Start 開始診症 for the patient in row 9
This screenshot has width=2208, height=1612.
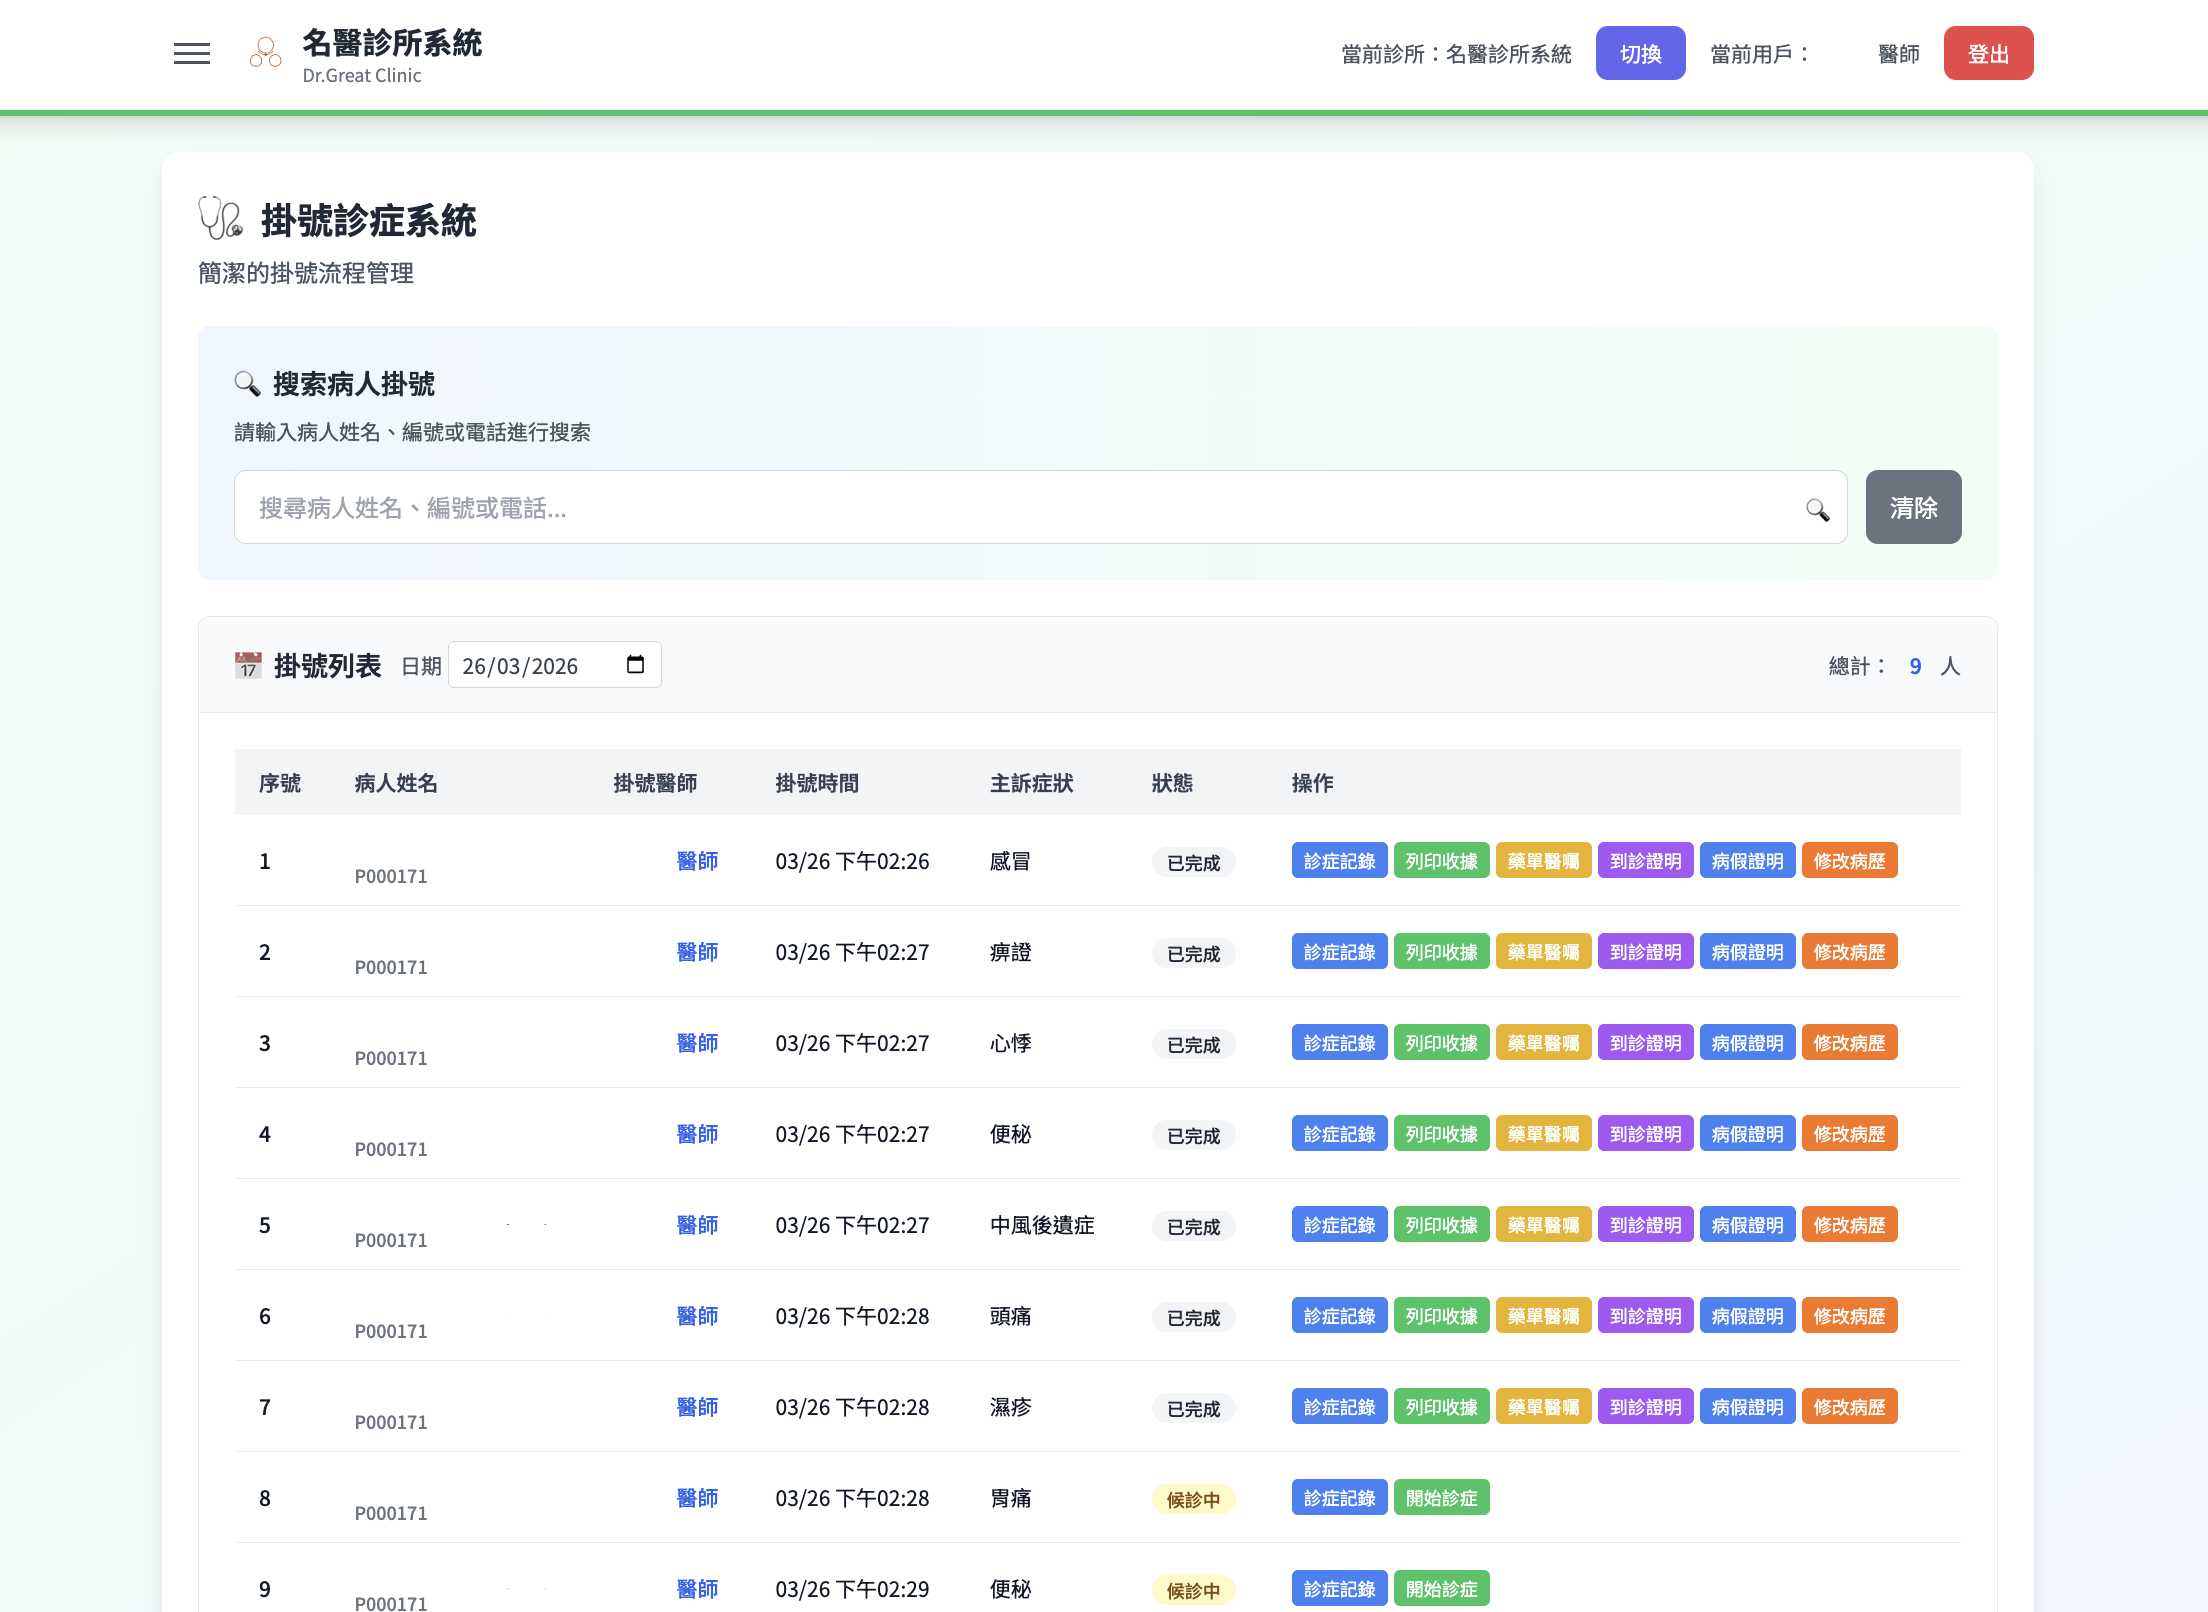tap(1441, 1588)
